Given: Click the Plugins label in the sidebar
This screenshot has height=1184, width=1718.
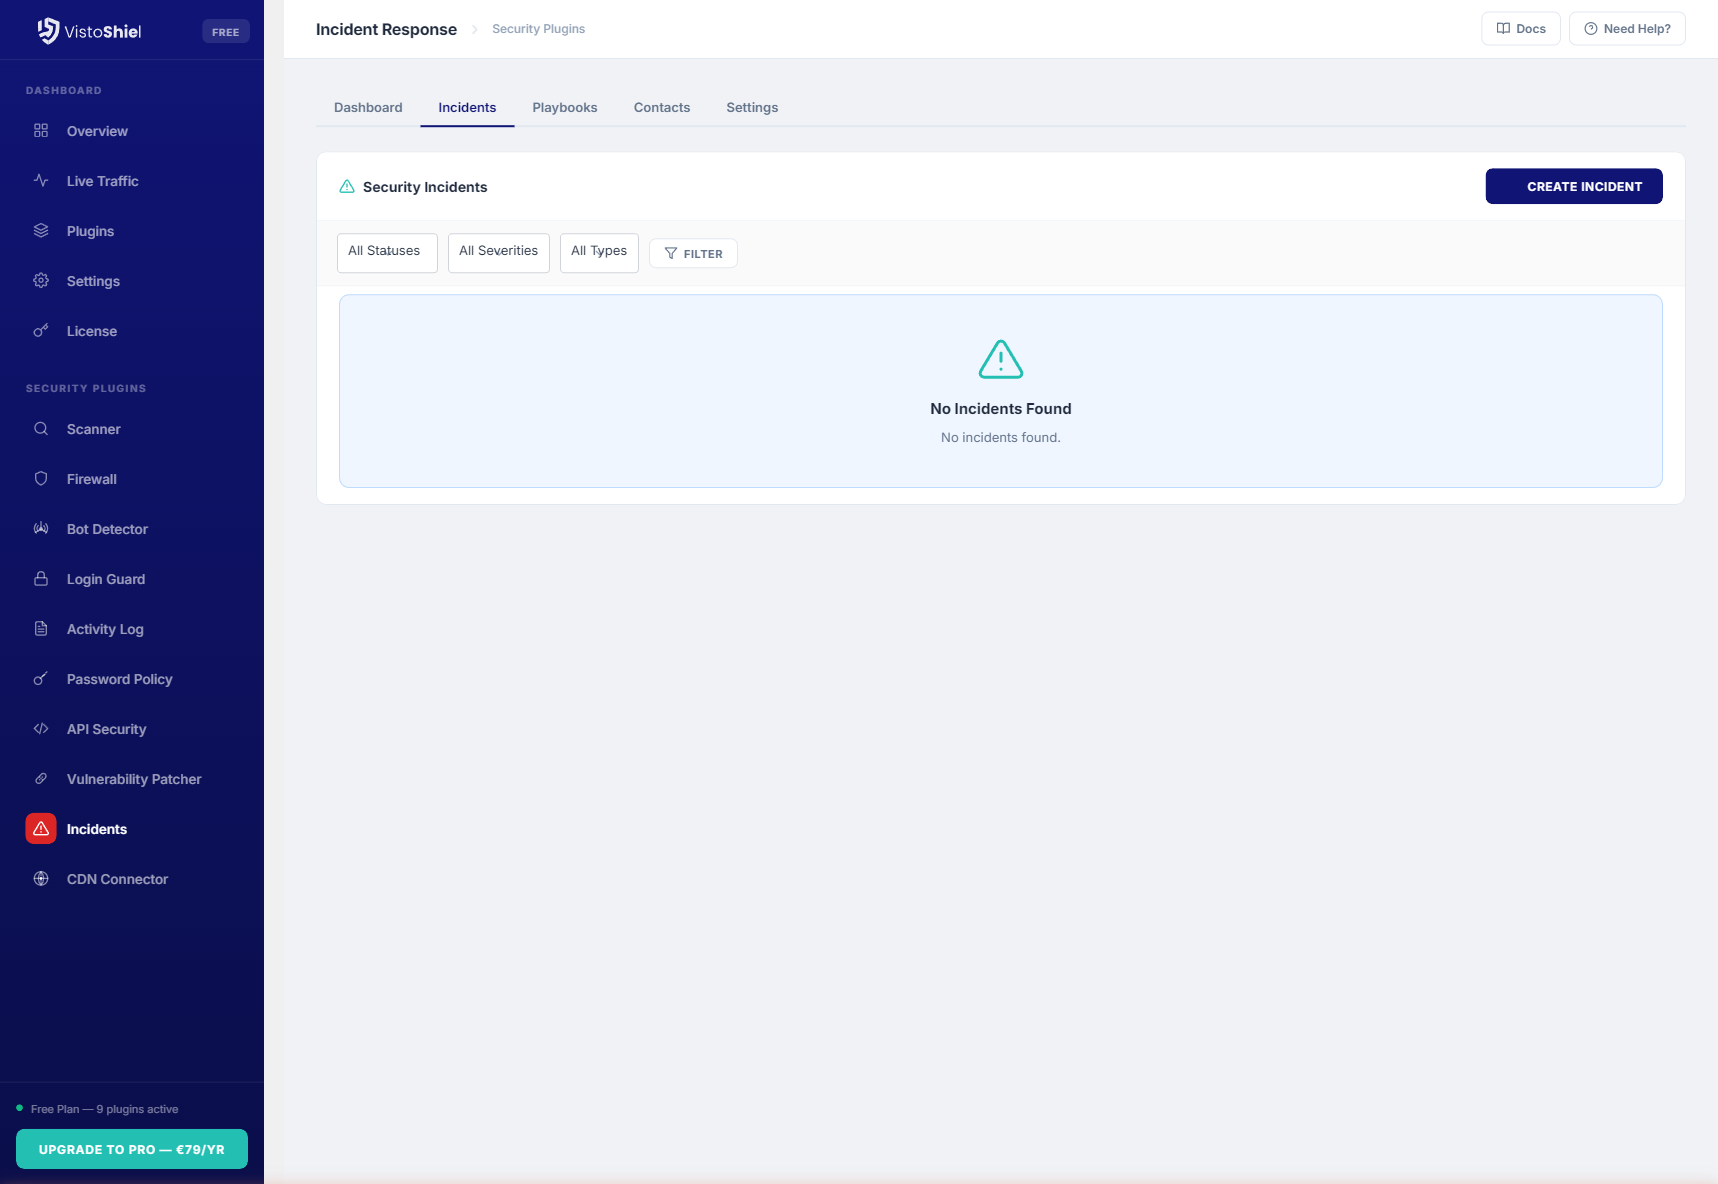Looking at the screenshot, I should tap(90, 231).
